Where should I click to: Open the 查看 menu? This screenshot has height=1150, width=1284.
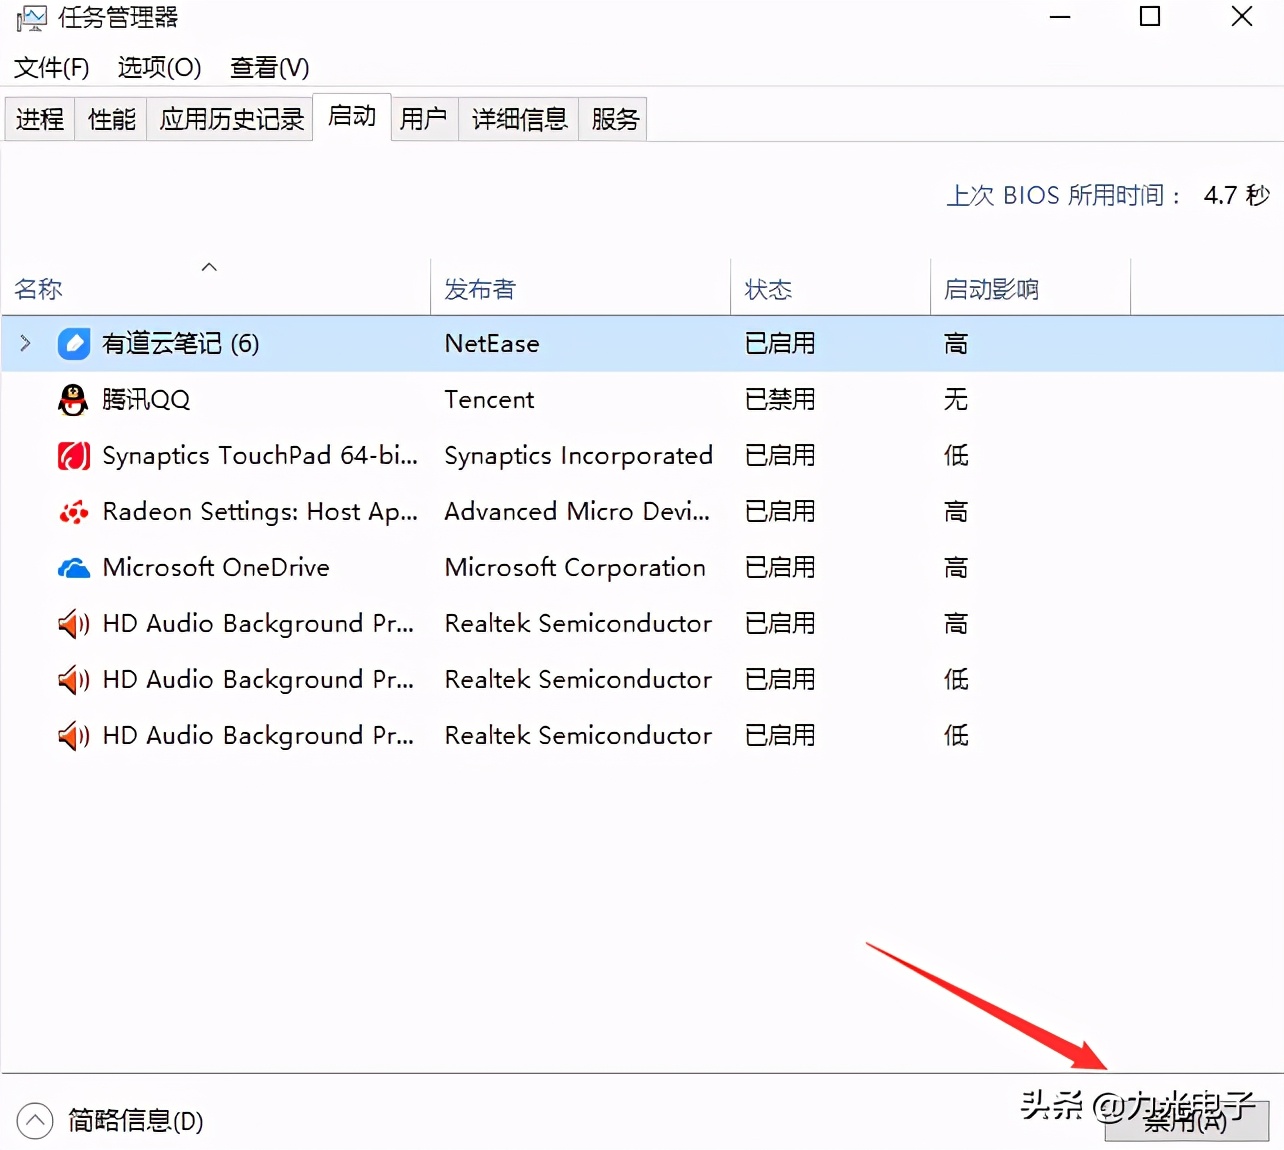click(x=268, y=67)
